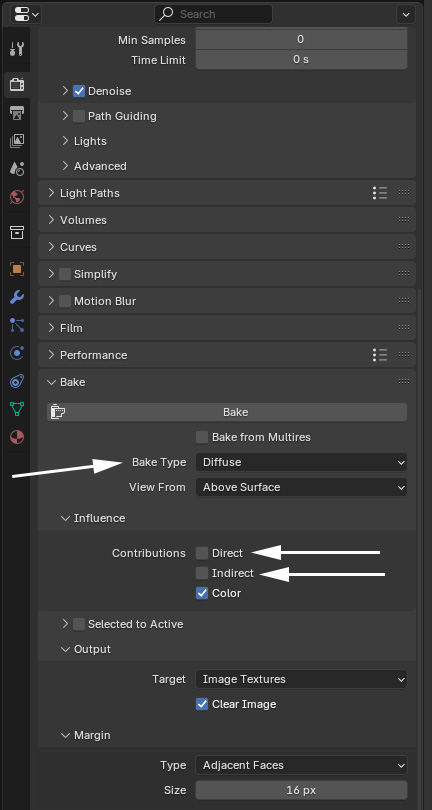Open Light Paths presets list icon
This screenshot has height=810, width=432.
(x=380, y=193)
